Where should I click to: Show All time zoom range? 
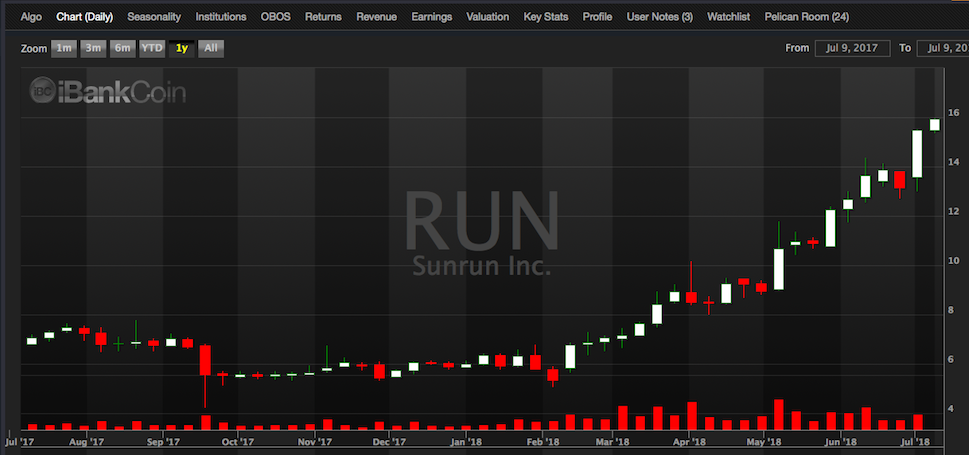(x=211, y=48)
